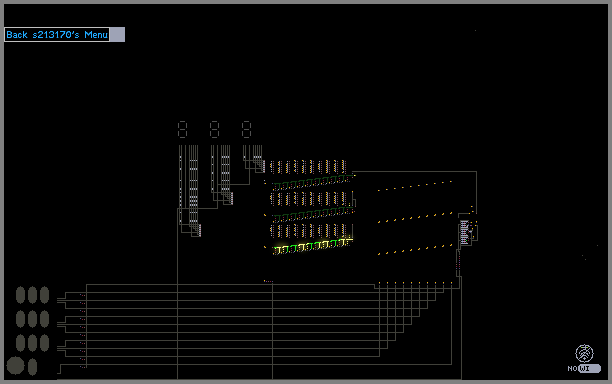Select the rightmost seven-segment display
Viewport: 612px width, 384px height.
pos(246,129)
